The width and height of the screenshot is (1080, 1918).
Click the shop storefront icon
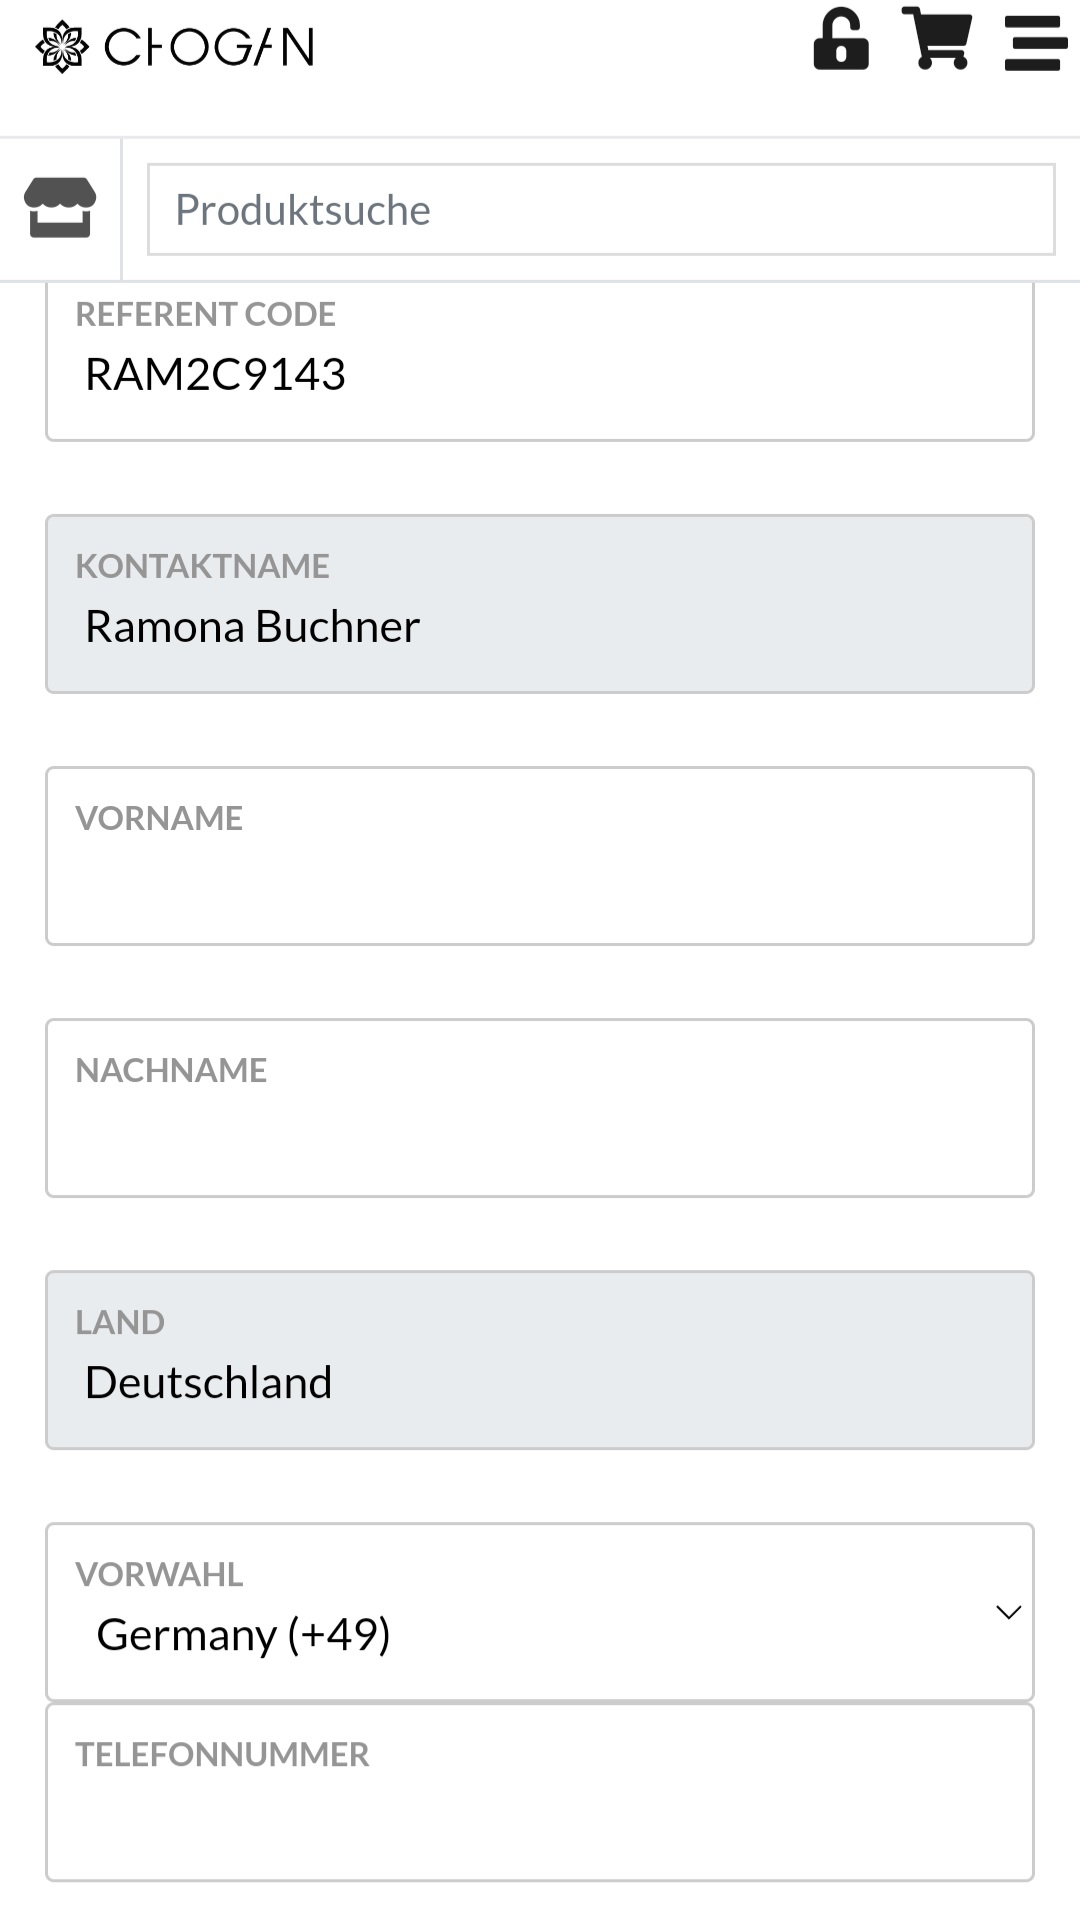[60, 207]
